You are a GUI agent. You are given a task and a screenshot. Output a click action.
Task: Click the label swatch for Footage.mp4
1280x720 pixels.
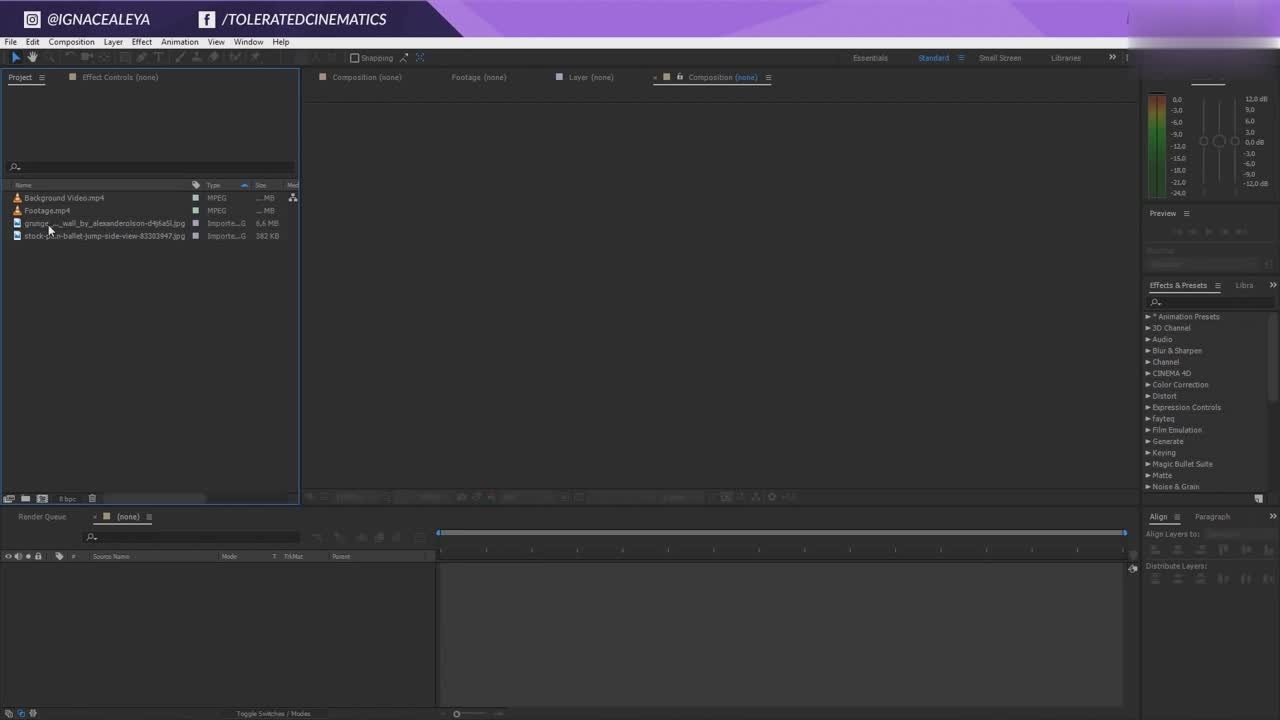pos(196,211)
